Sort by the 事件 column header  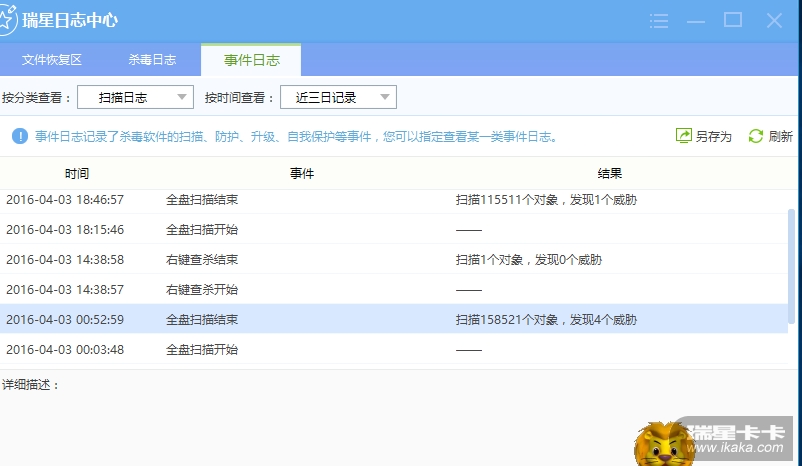pyautogui.click(x=302, y=174)
